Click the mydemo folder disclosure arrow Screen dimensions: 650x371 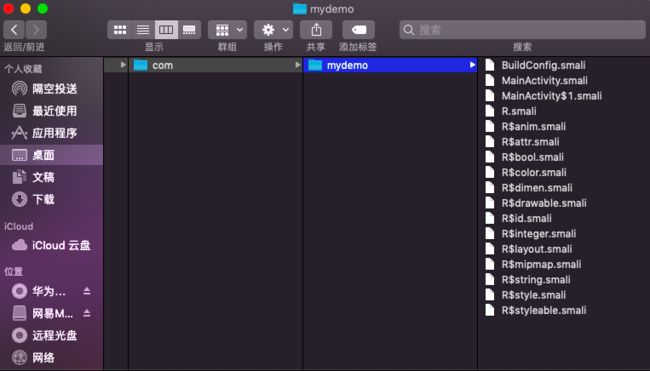coord(472,65)
